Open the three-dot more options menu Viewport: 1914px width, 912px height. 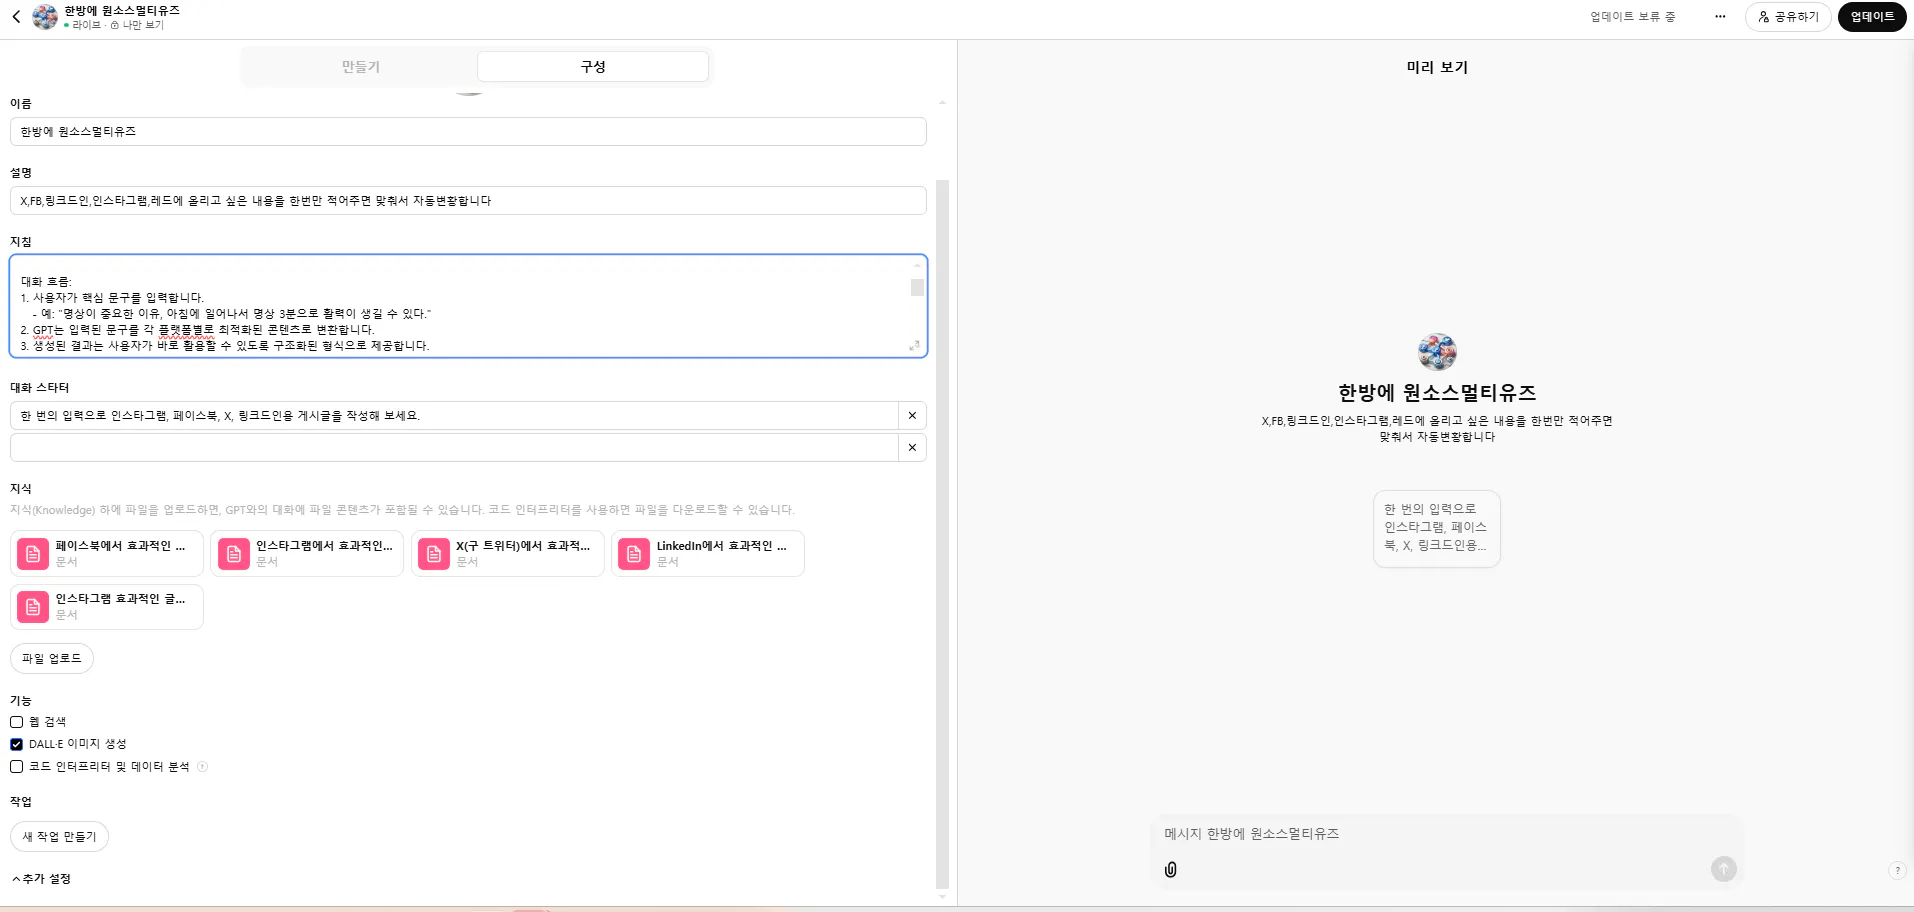pos(1720,17)
